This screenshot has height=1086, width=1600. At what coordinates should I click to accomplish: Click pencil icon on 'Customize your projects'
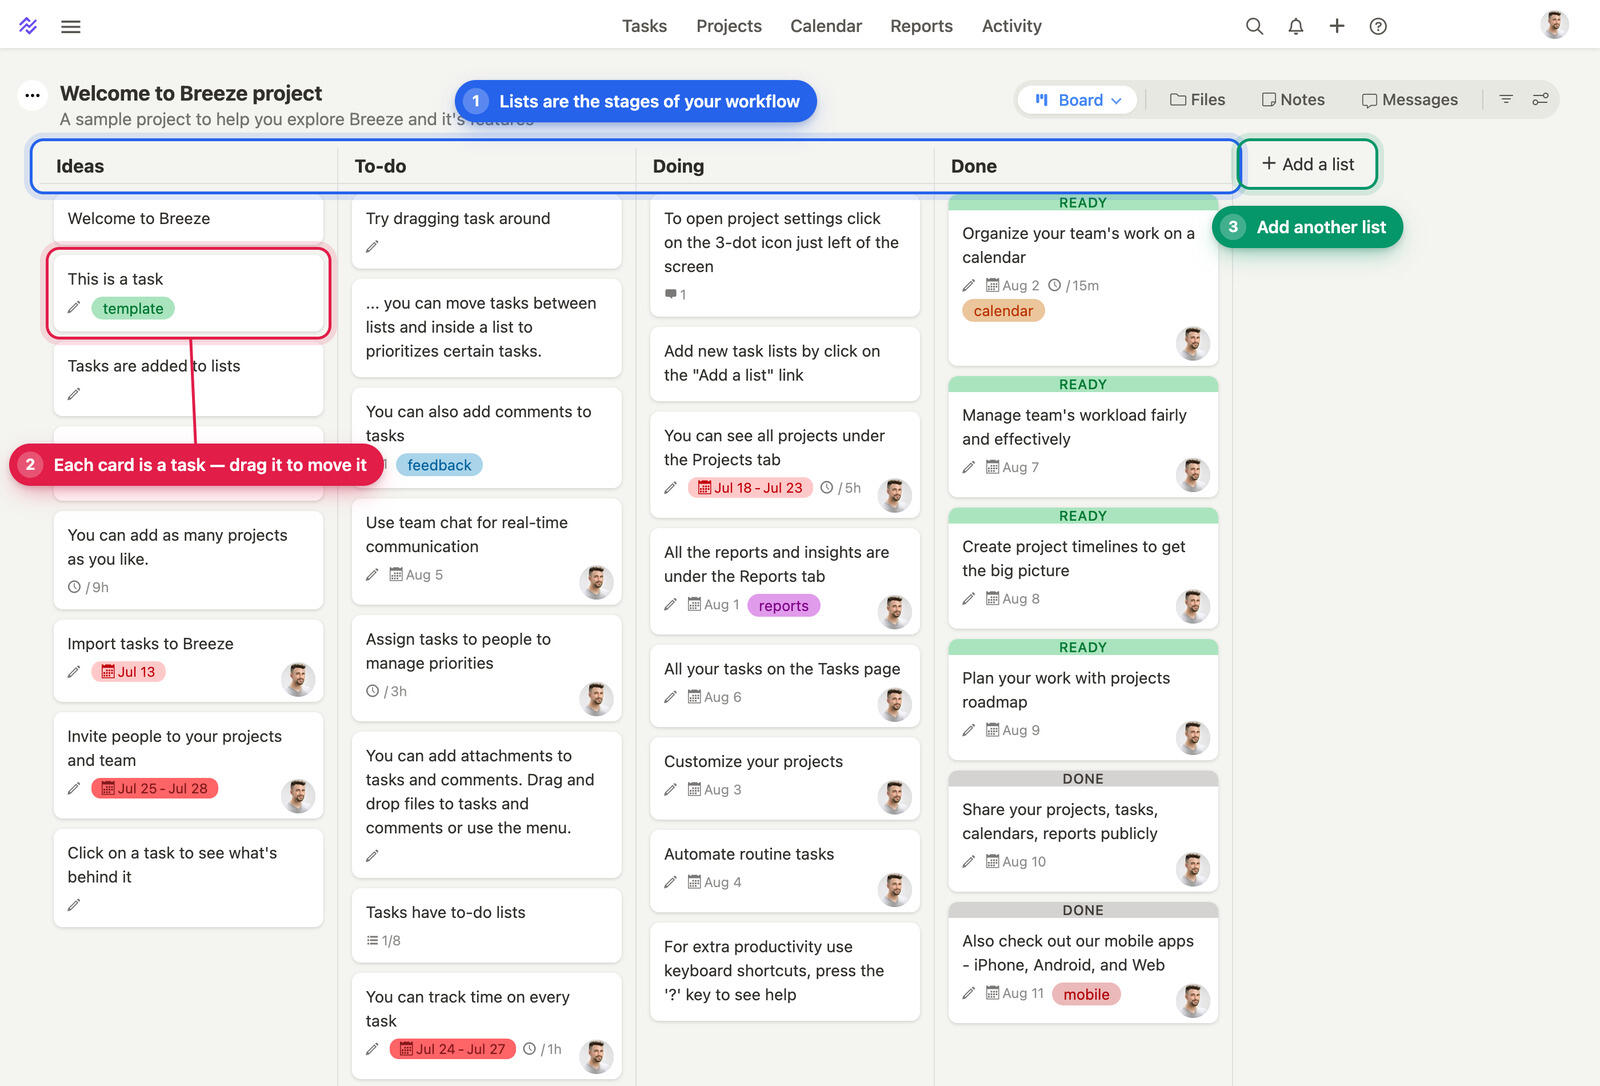670,790
